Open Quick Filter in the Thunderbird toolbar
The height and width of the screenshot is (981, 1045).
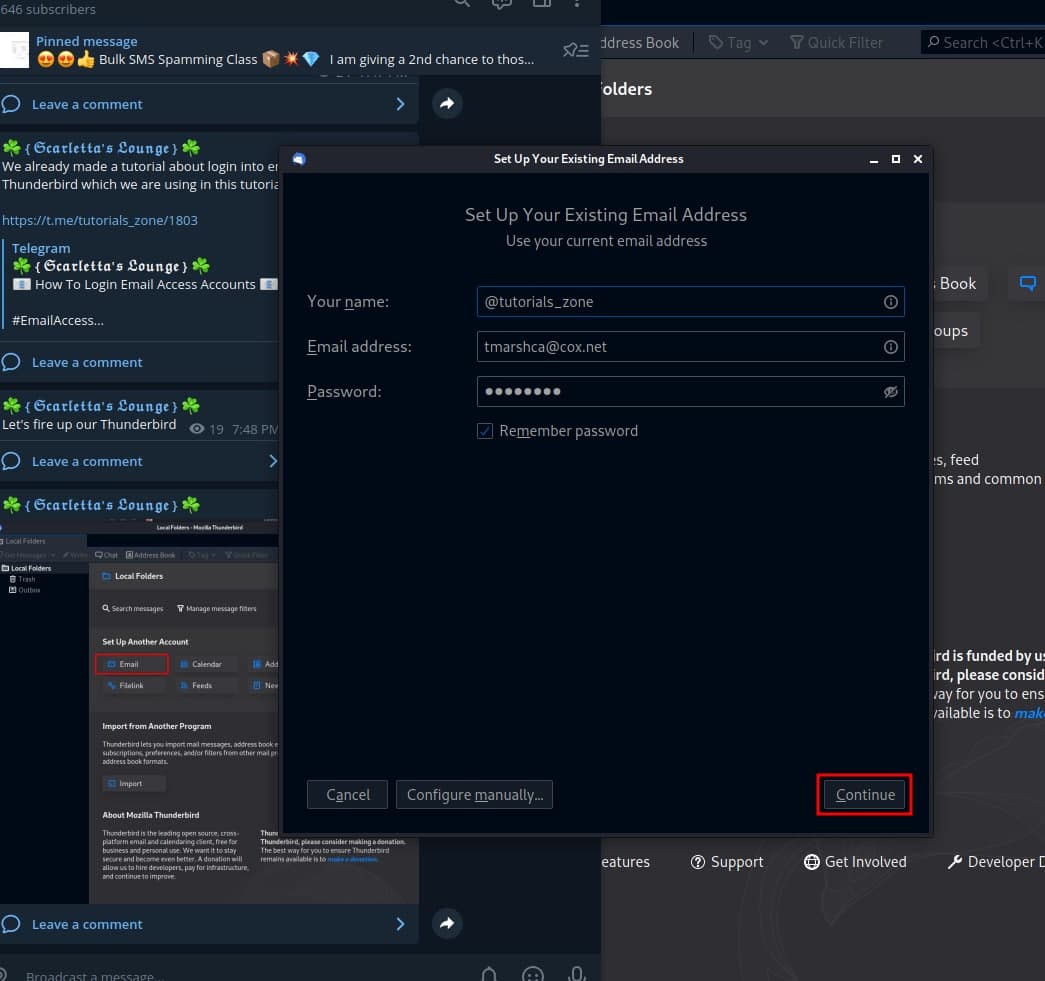pyautogui.click(x=836, y=42)
